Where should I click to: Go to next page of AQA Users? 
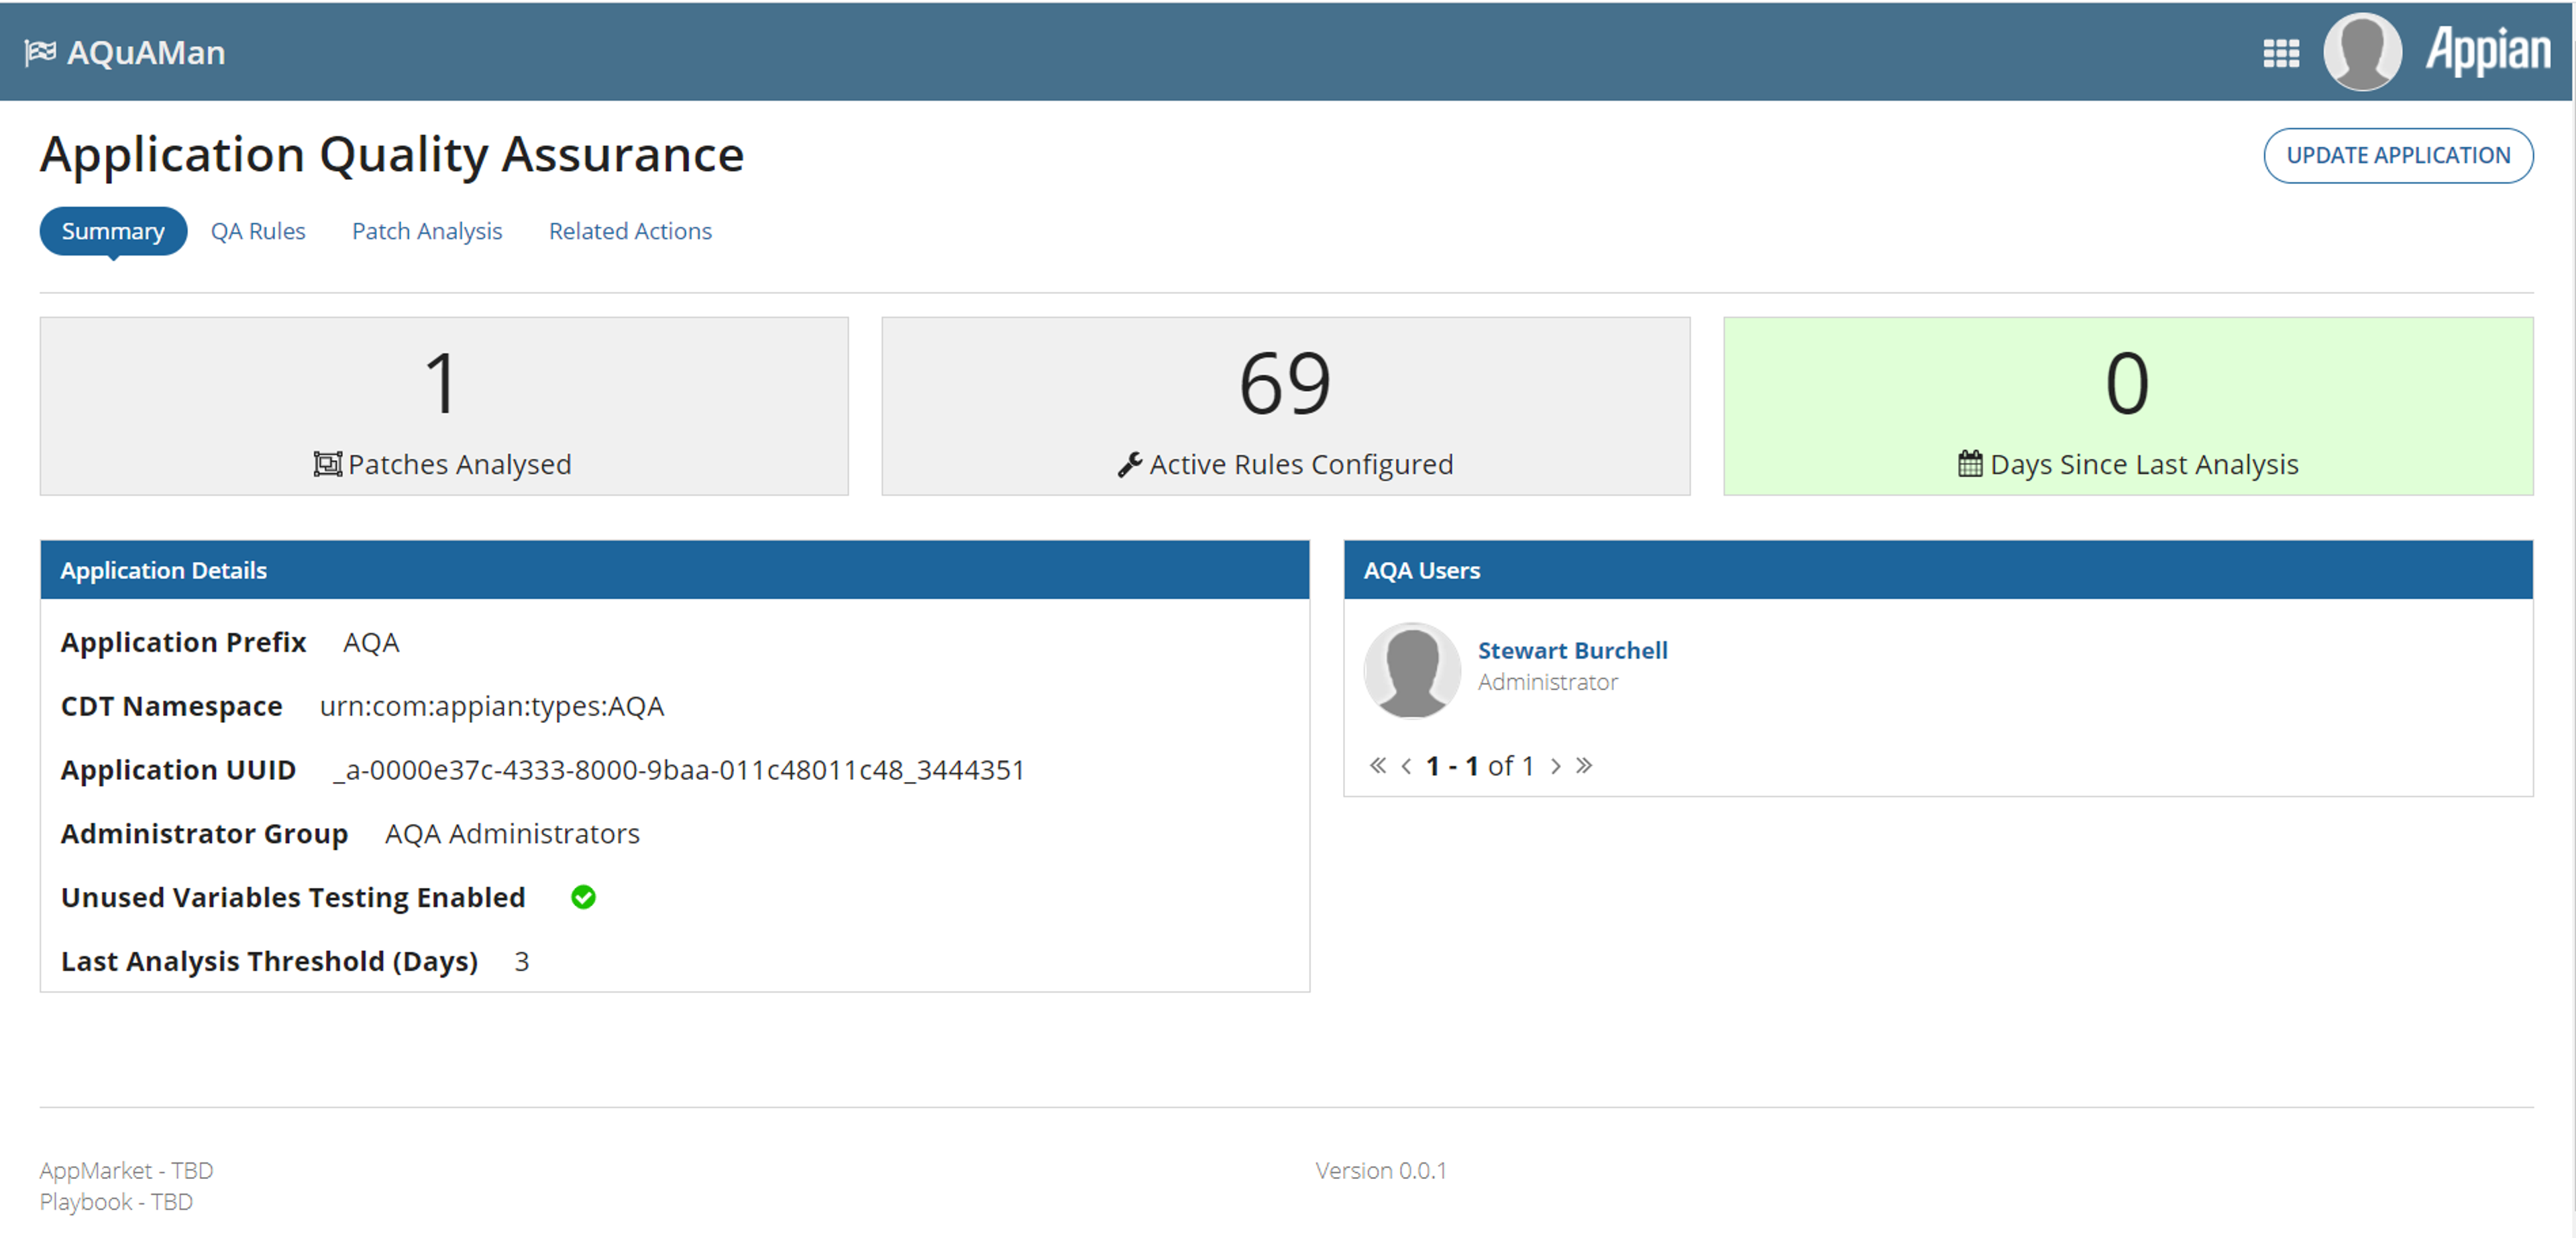click(1555, 766)
